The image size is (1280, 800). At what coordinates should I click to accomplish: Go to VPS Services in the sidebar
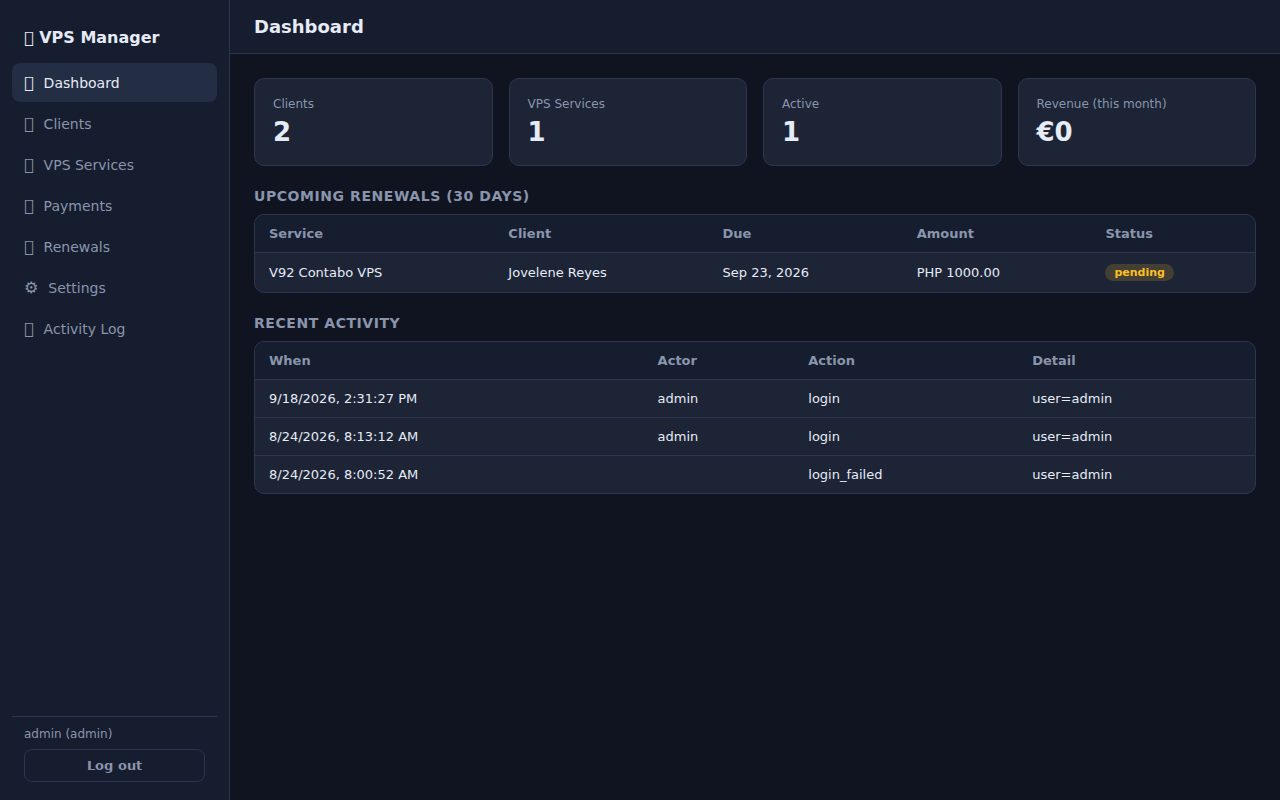114,165
